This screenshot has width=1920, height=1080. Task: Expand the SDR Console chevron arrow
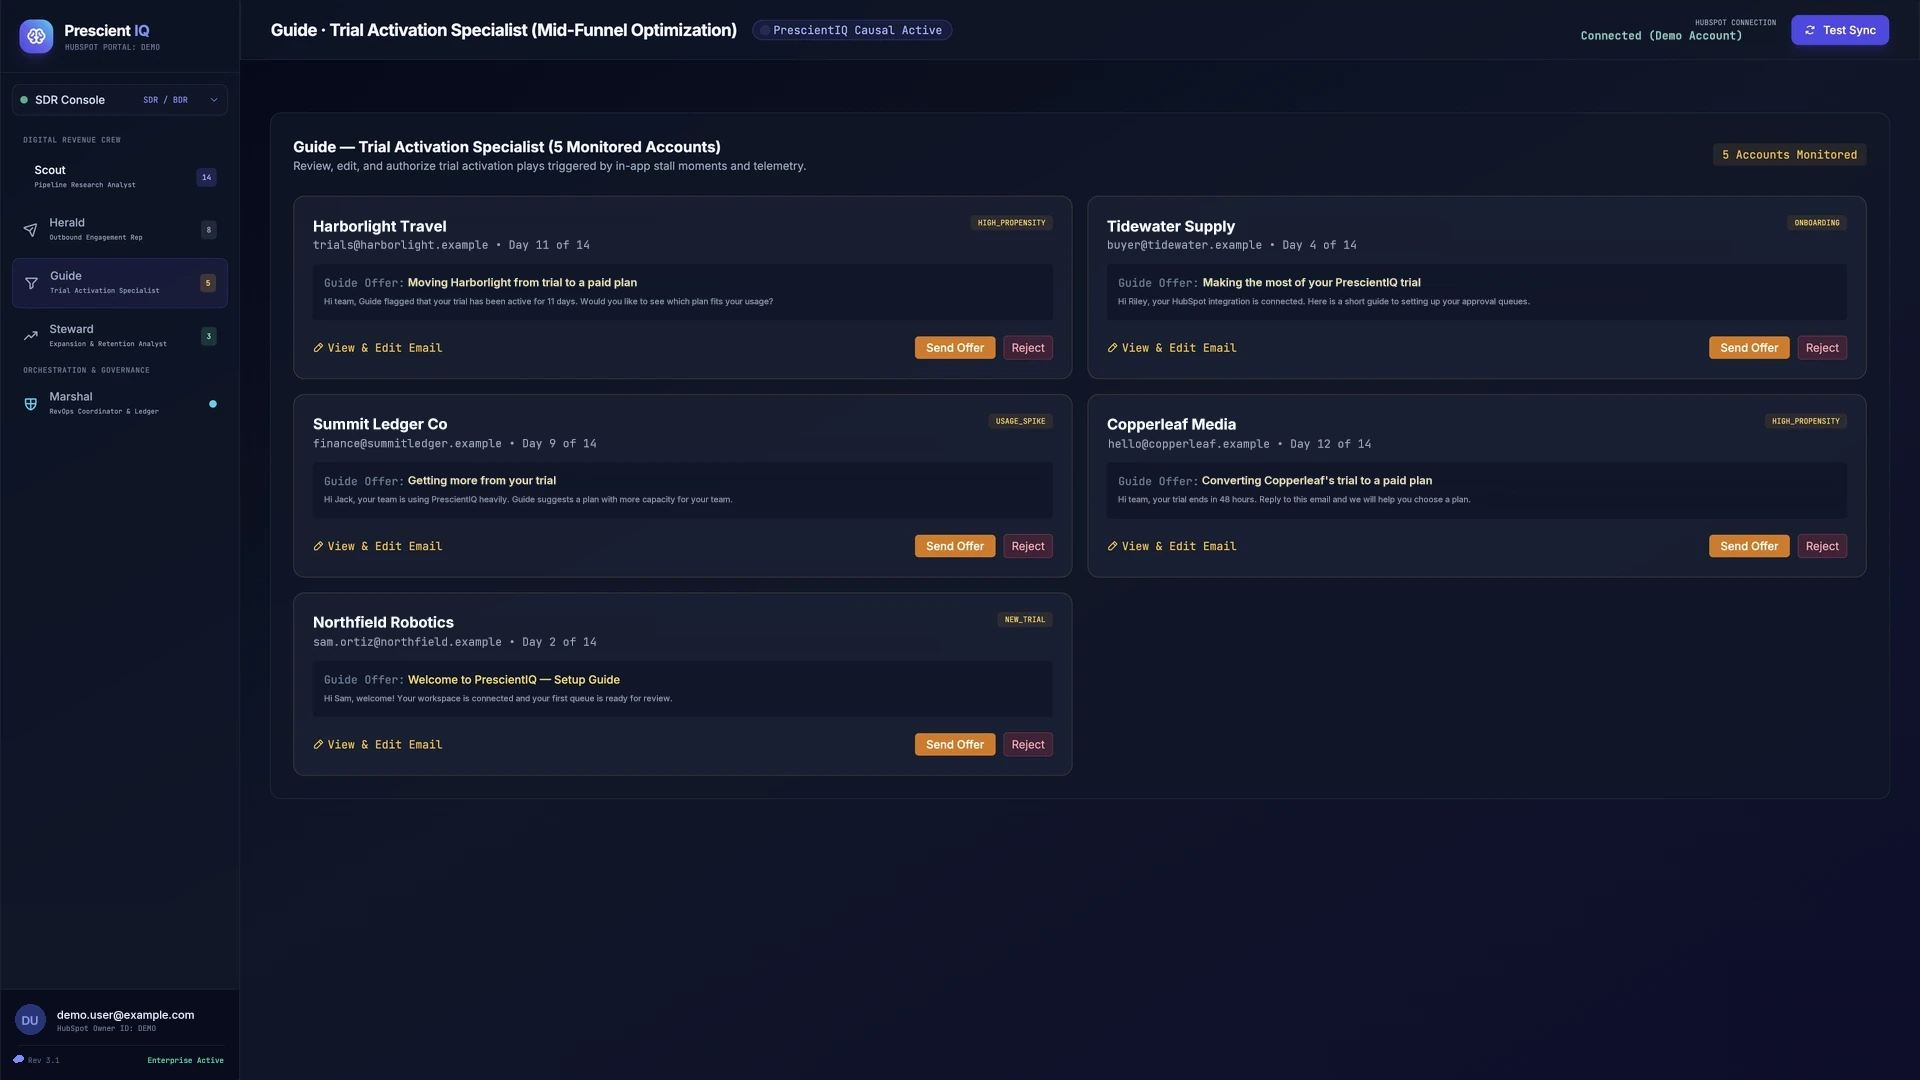[214, 100]
